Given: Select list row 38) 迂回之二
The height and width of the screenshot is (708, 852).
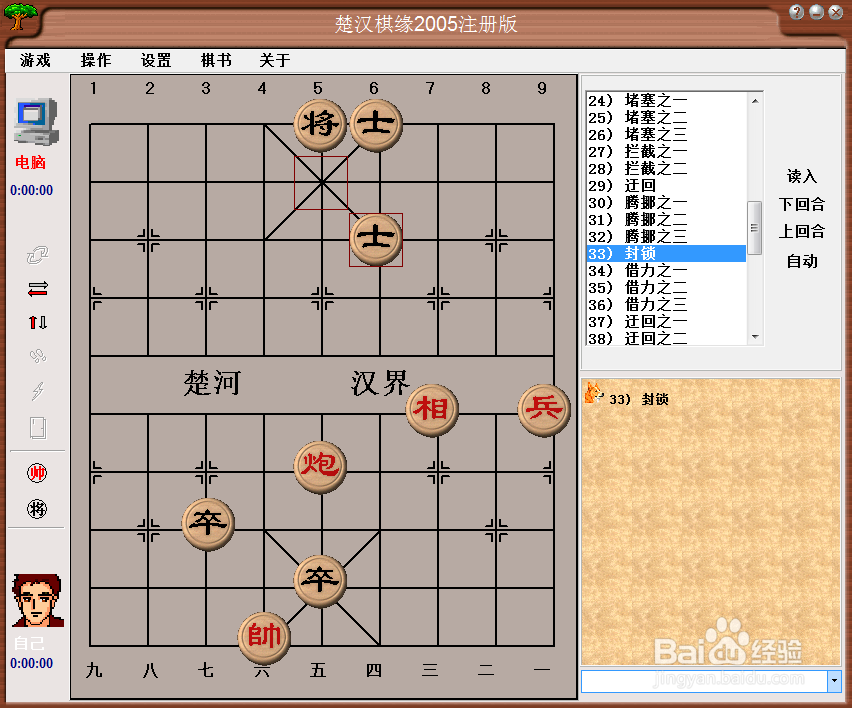Looking at the screenshot, I should coord(666,338).
